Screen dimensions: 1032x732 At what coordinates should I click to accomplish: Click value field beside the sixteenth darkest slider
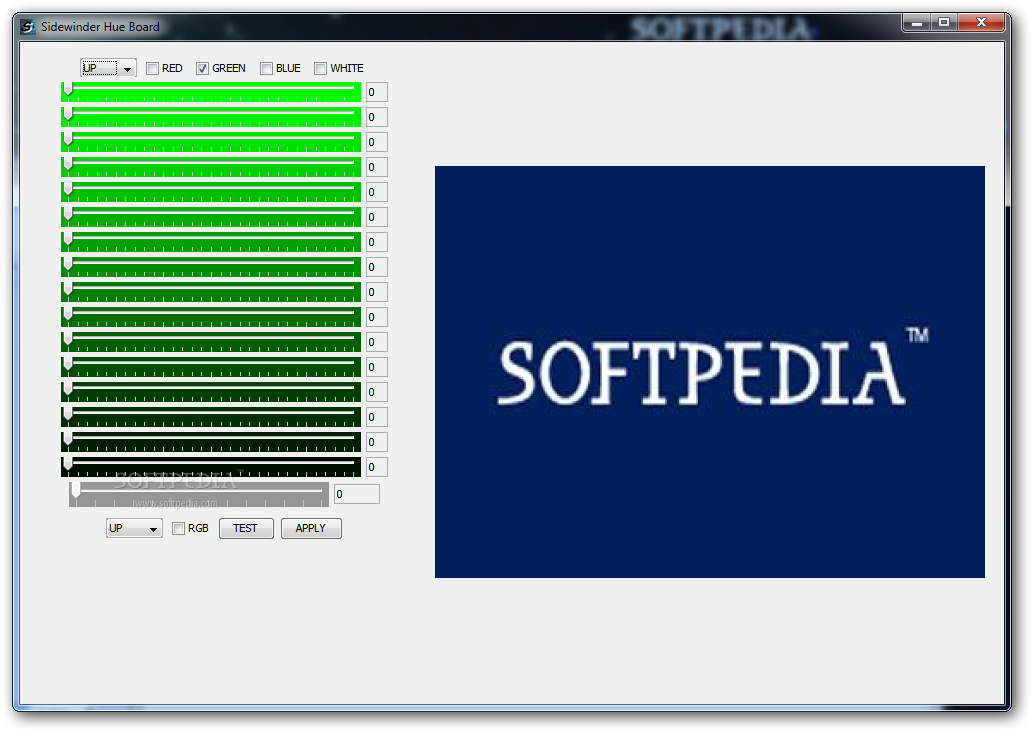point(376,467)
